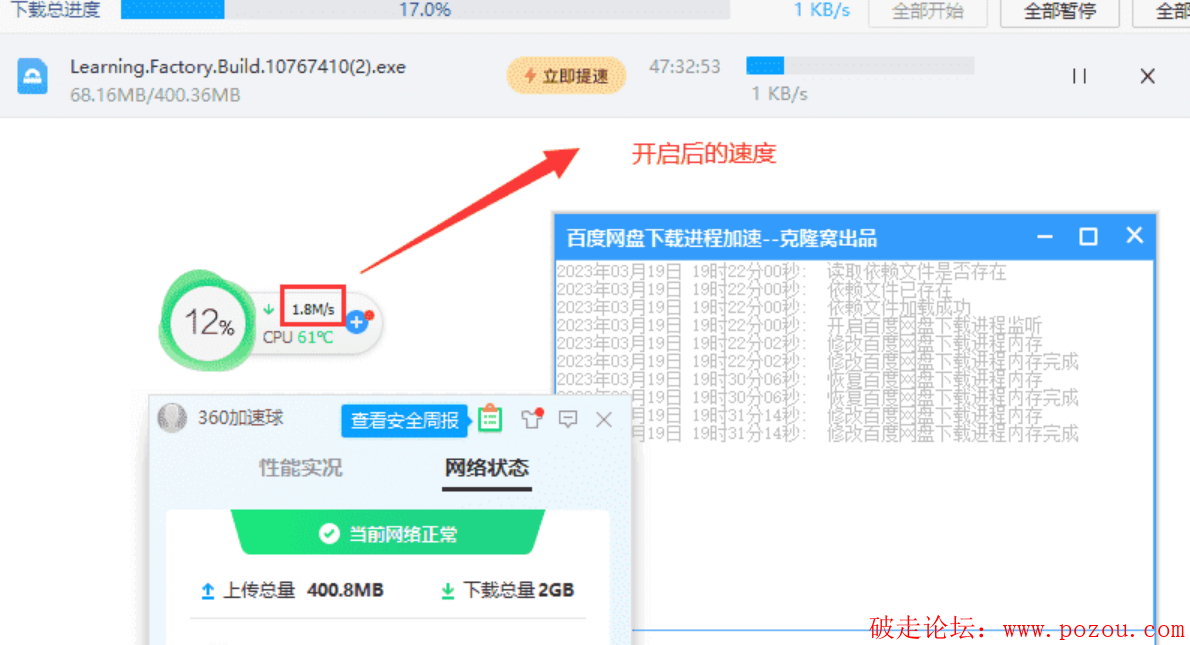Click the 下载总进度 label
The image size is (1190, 645).
click(x=55, y=10)
